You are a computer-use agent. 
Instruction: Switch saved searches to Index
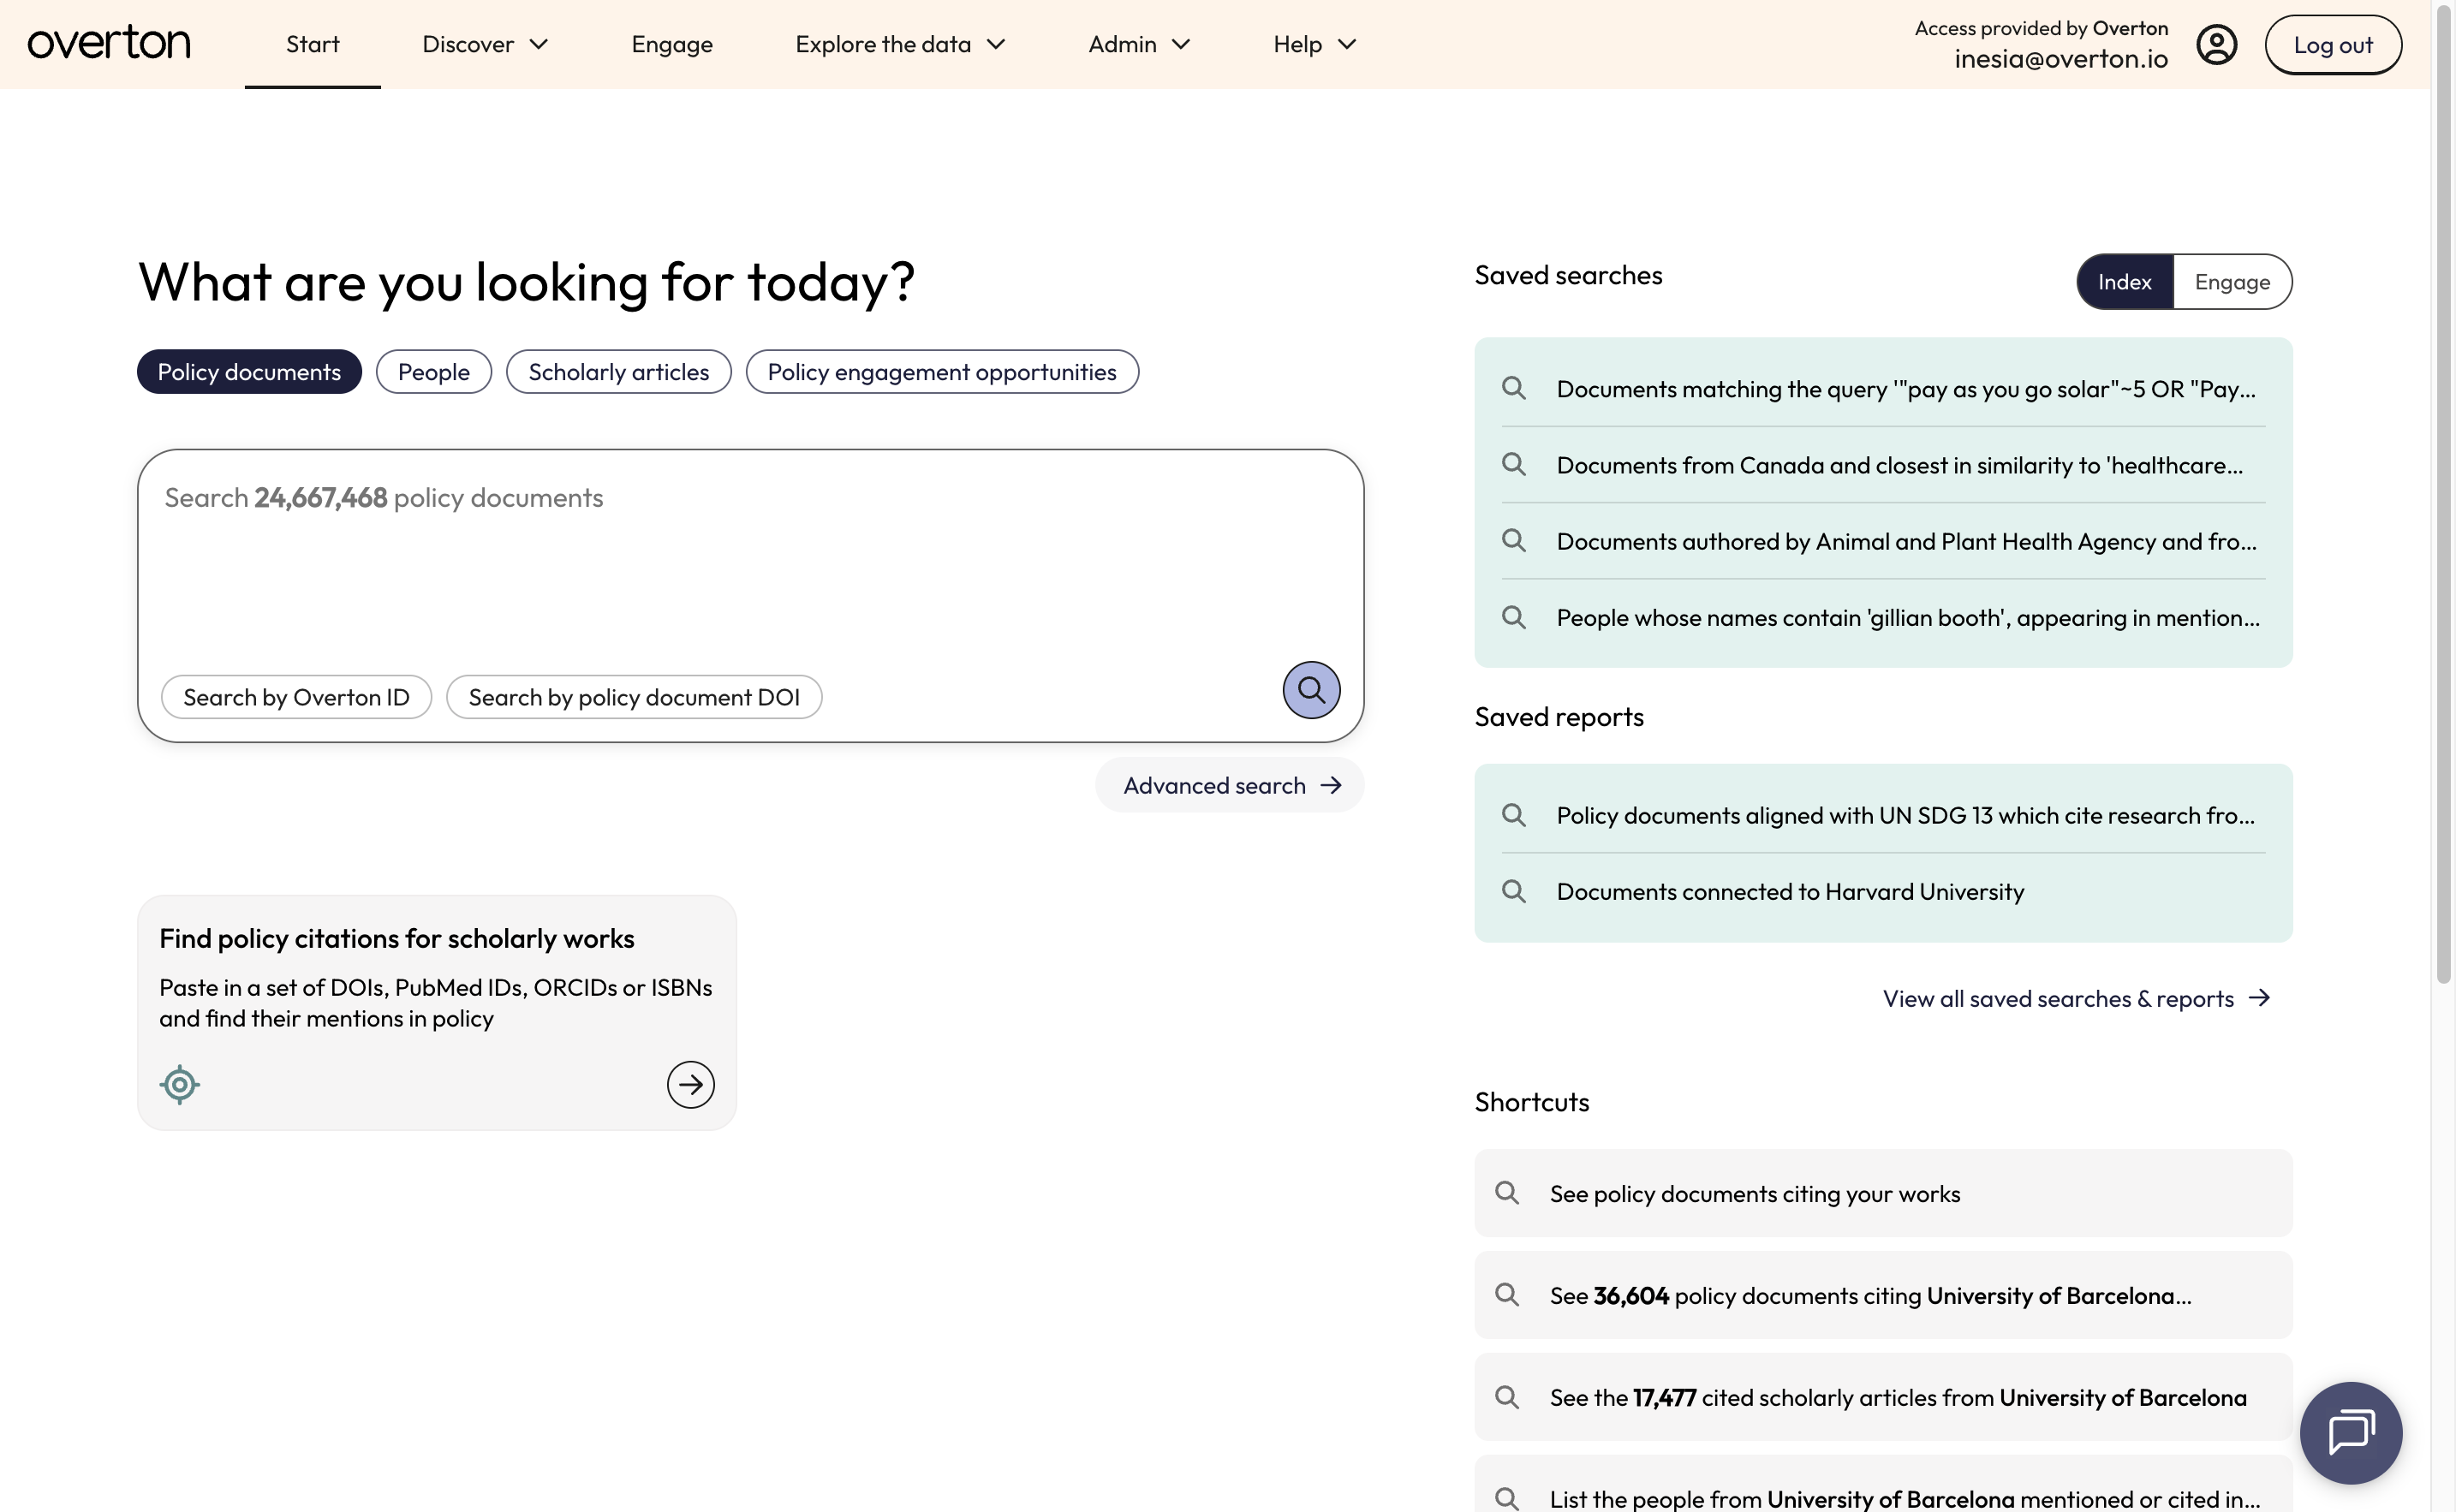pos(2125,282)
